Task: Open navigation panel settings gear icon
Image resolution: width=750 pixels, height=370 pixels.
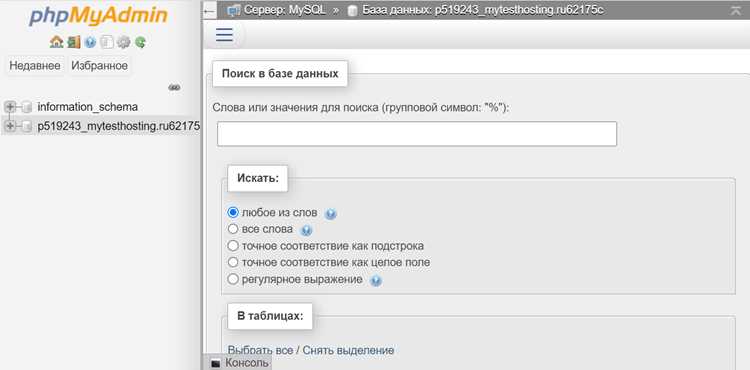Action: pyautogui.click(x=123, y=43)
